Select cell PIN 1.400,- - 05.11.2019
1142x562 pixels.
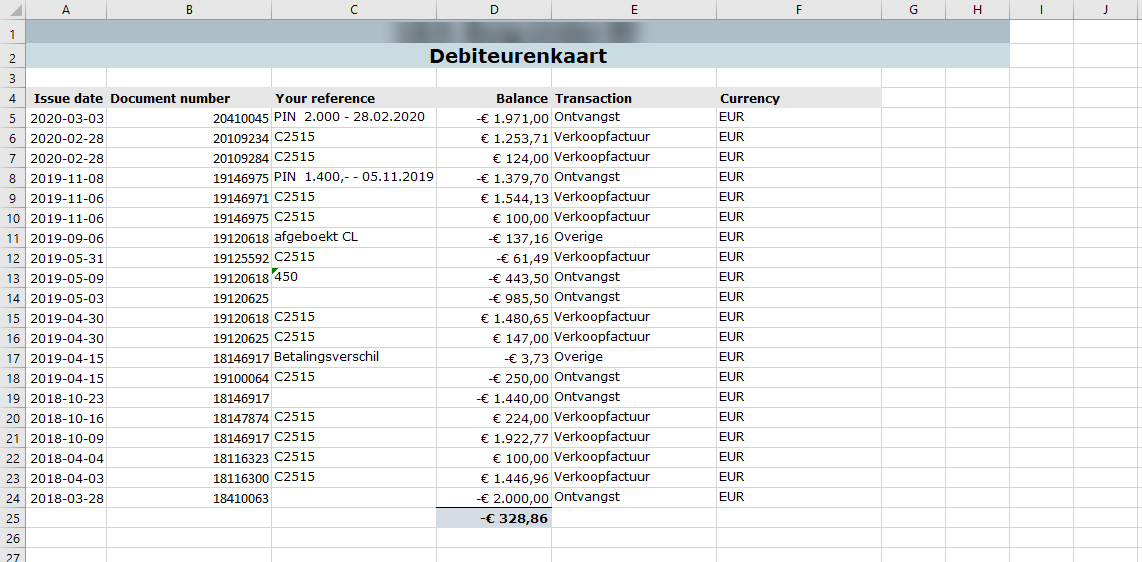point(354,178)
